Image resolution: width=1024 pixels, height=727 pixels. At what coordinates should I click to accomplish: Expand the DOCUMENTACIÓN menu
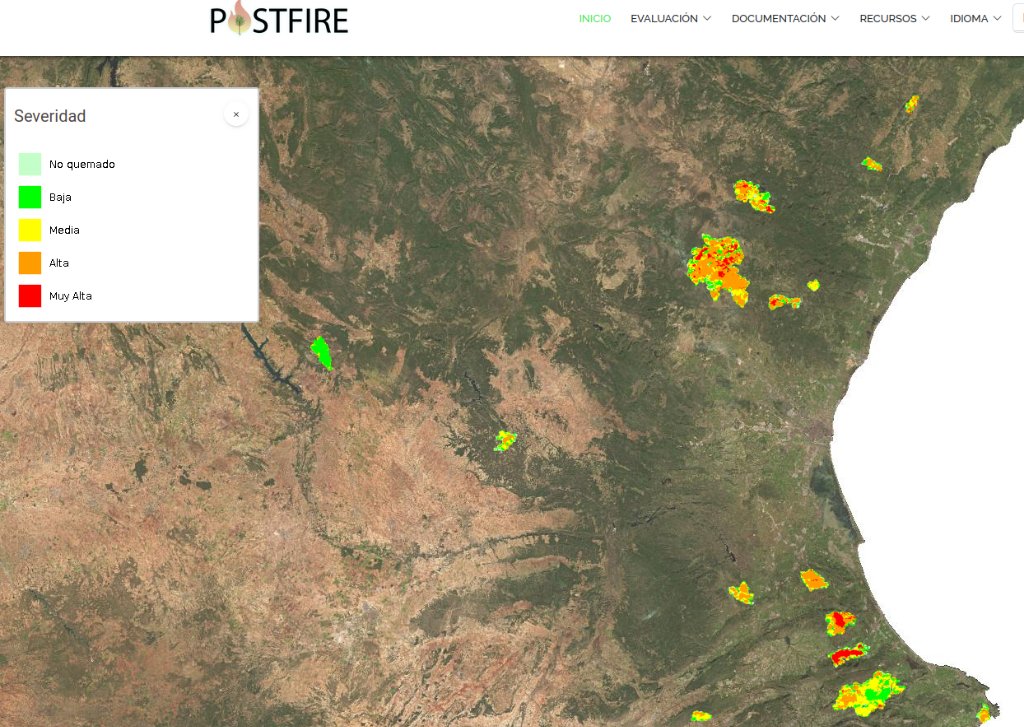pos(784,19)
